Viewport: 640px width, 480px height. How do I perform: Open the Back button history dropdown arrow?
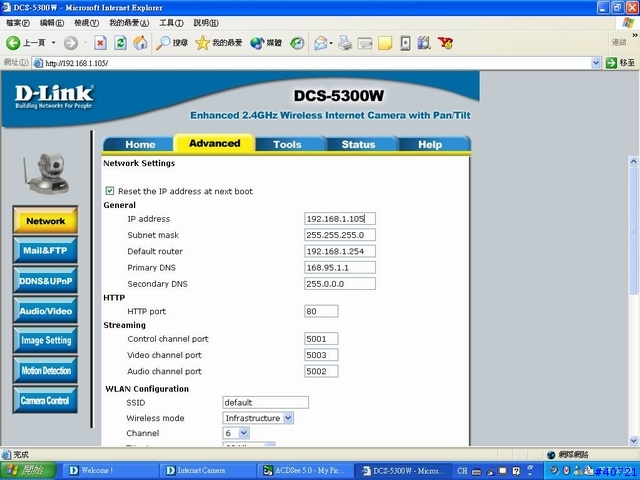pos(53,43)
